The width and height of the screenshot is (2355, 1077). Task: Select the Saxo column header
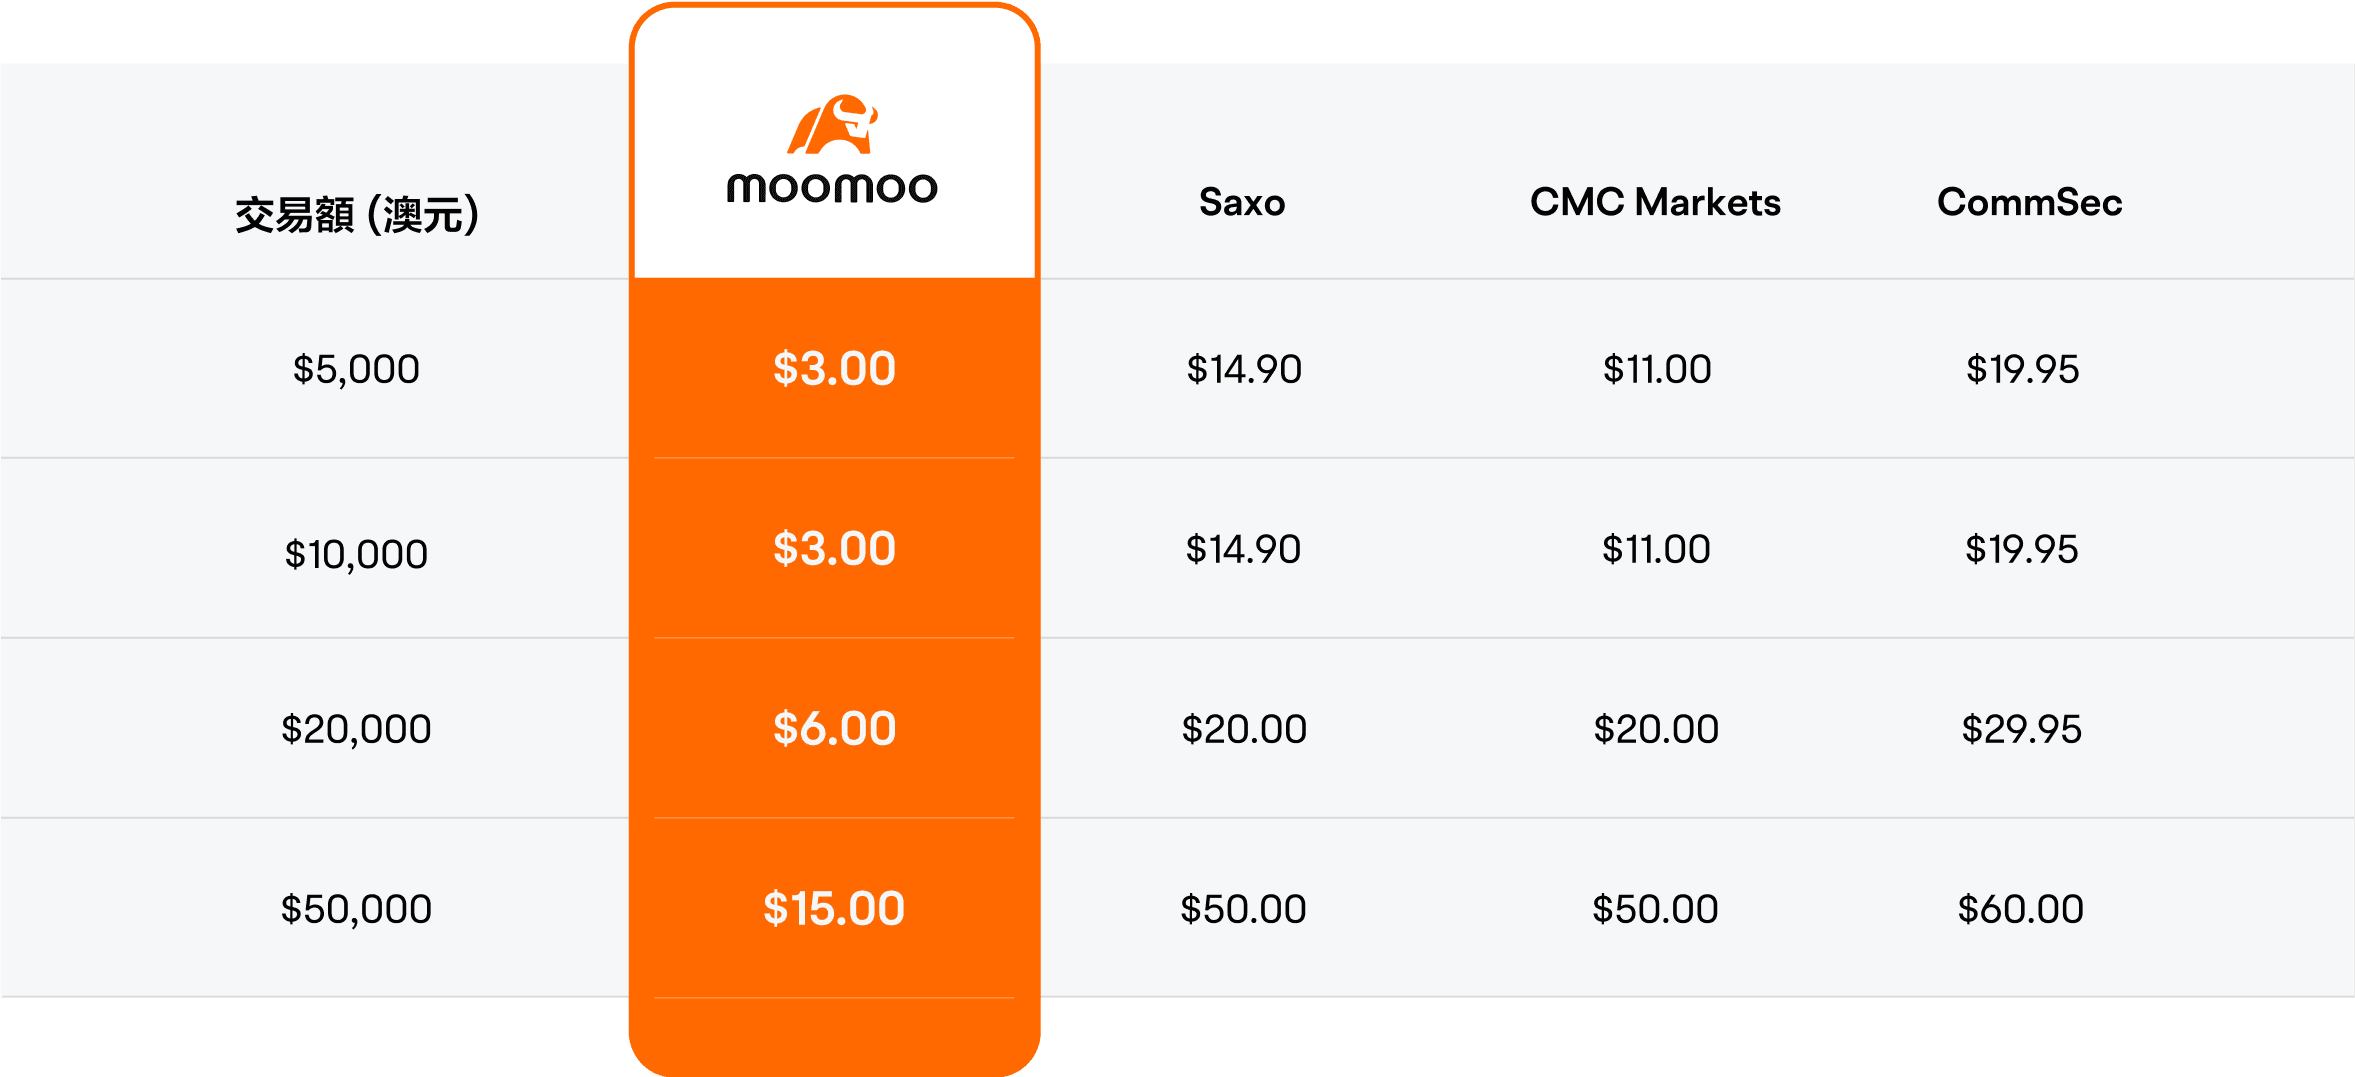[1241, 203]
